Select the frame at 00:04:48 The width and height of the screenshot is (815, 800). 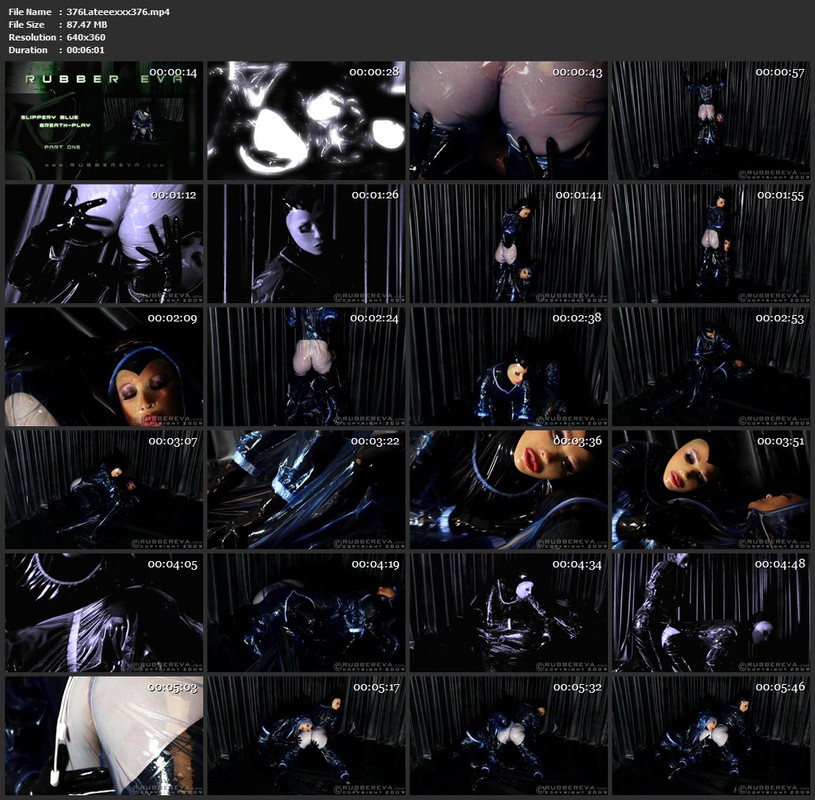pos(711,613)
